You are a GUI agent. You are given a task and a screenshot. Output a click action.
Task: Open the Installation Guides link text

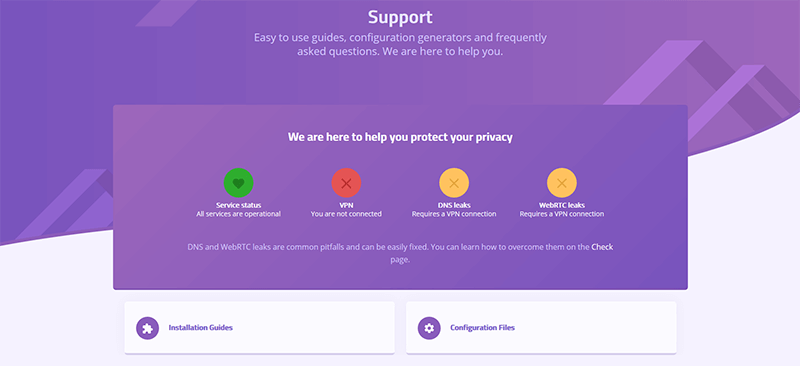pos(201,328)
